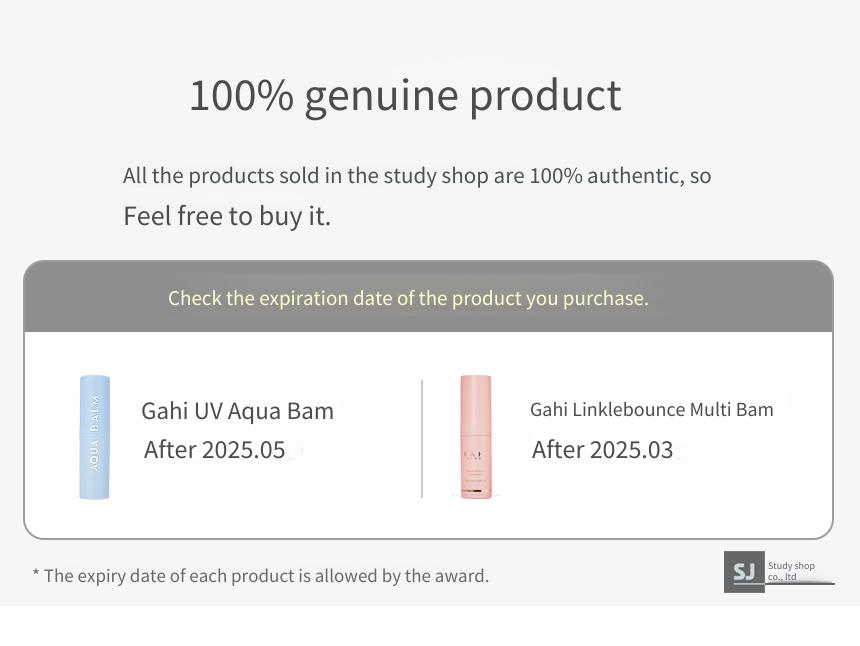Click the asterisk before expiry footnote
Screen dimensions: 860x646
(x=36, y=573)
